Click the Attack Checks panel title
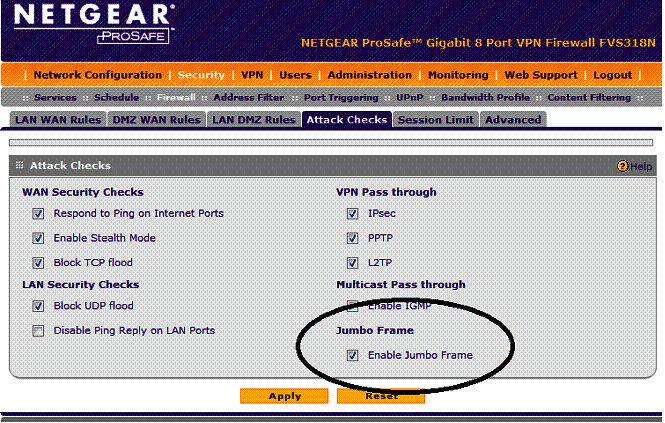The width and height of the screenshot is (665, 423). (x=70, y=165)
